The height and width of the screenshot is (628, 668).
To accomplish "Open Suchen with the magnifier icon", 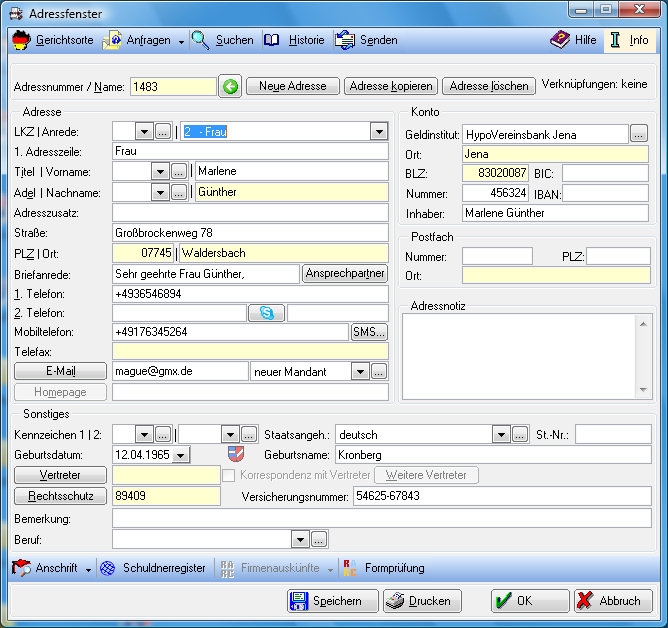I will click(x=201, y=40).
